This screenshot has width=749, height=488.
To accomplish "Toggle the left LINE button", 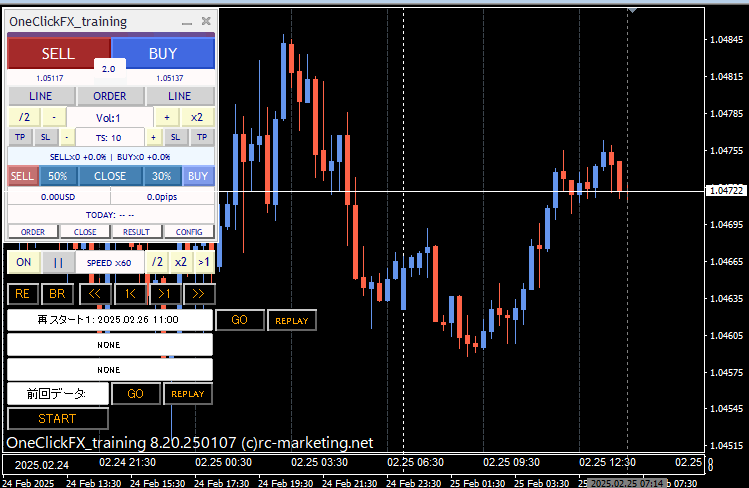I will click(x=40, y=96).
